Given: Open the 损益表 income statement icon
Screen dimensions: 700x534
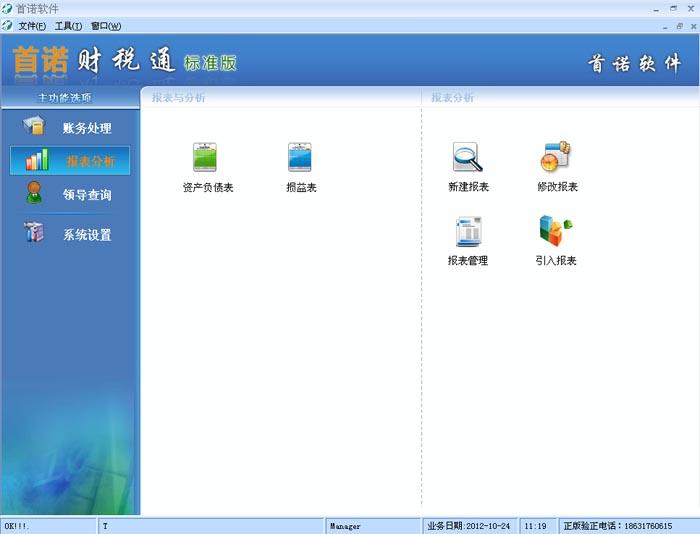Looking at the screenshot, I should tap(300, 158).
